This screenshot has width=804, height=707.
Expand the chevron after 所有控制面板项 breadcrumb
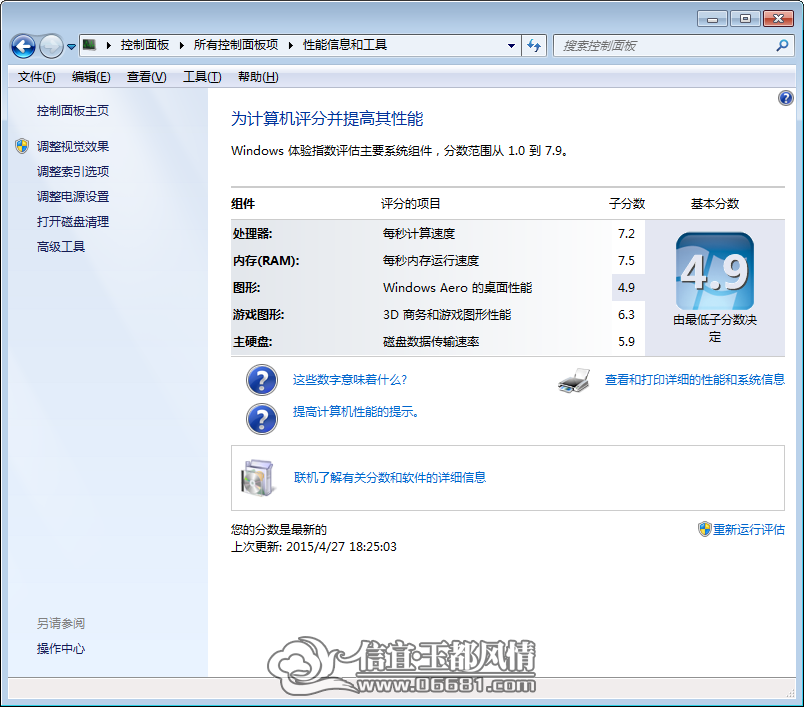291,45
